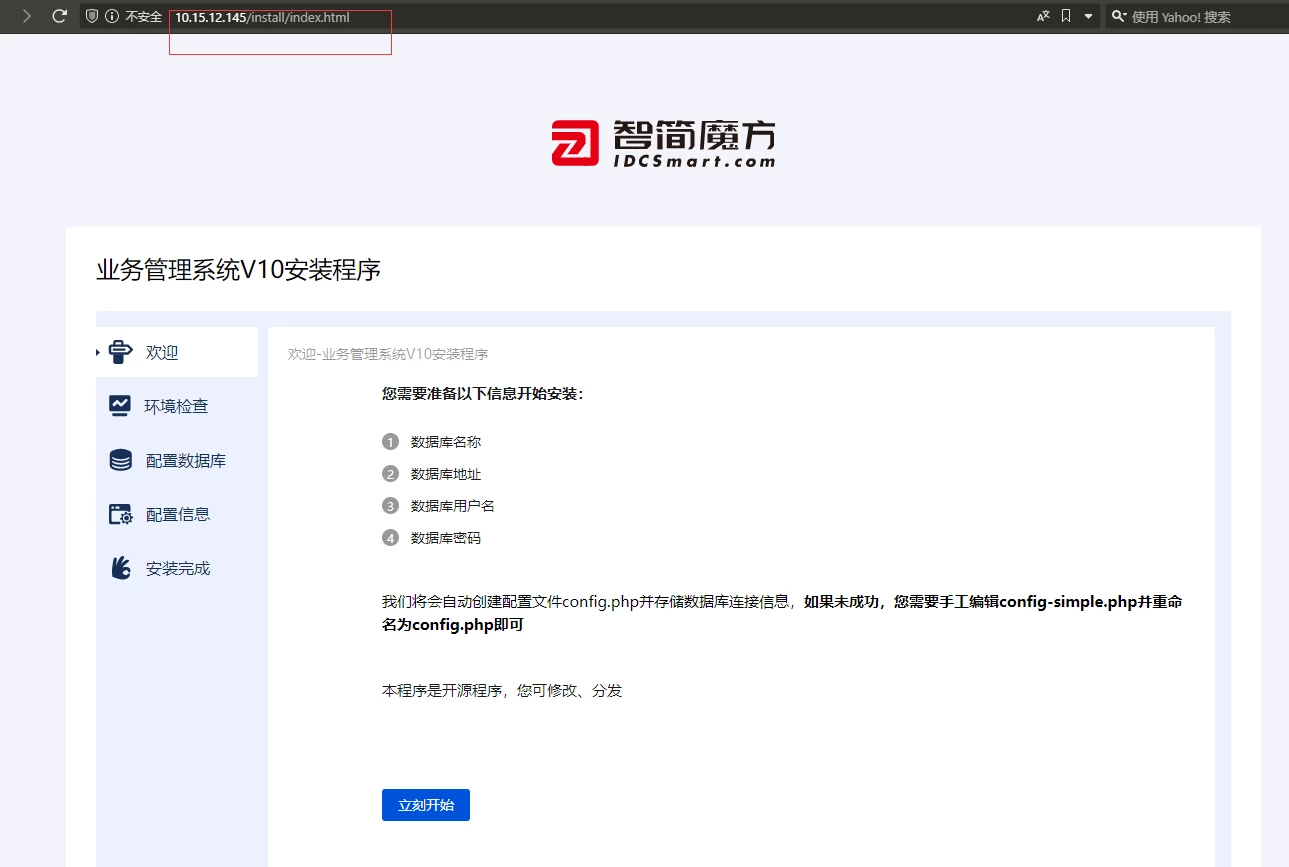Click the translate page icon
The width and height of the screenshot is (1289, 867).
pyautogui.click(x=1043, y=17)
